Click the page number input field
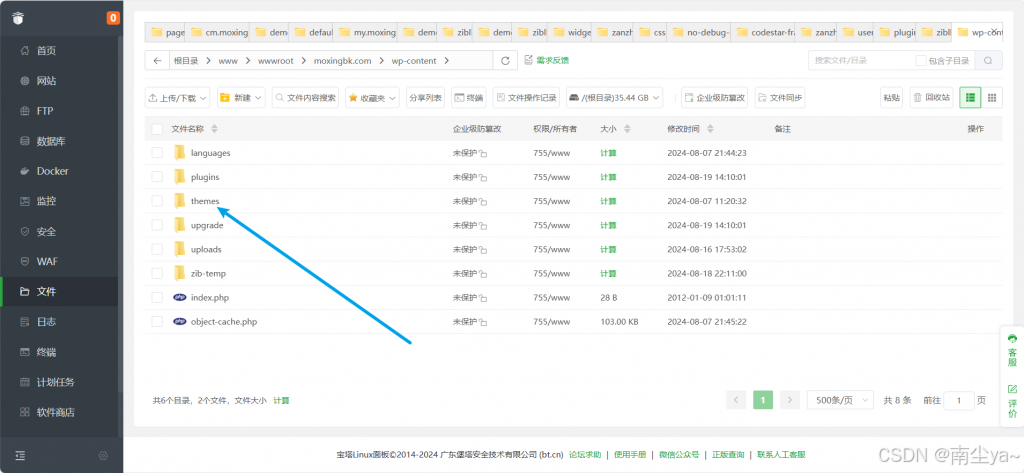 point(958,400)
